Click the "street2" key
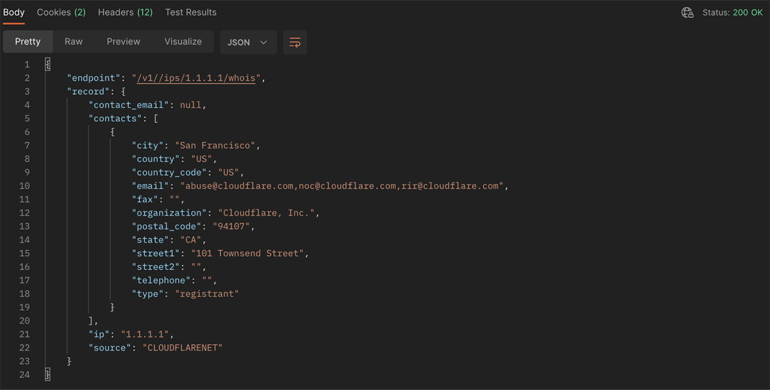Viewport: 770px width, 390px height. click(x=156, y=267)
